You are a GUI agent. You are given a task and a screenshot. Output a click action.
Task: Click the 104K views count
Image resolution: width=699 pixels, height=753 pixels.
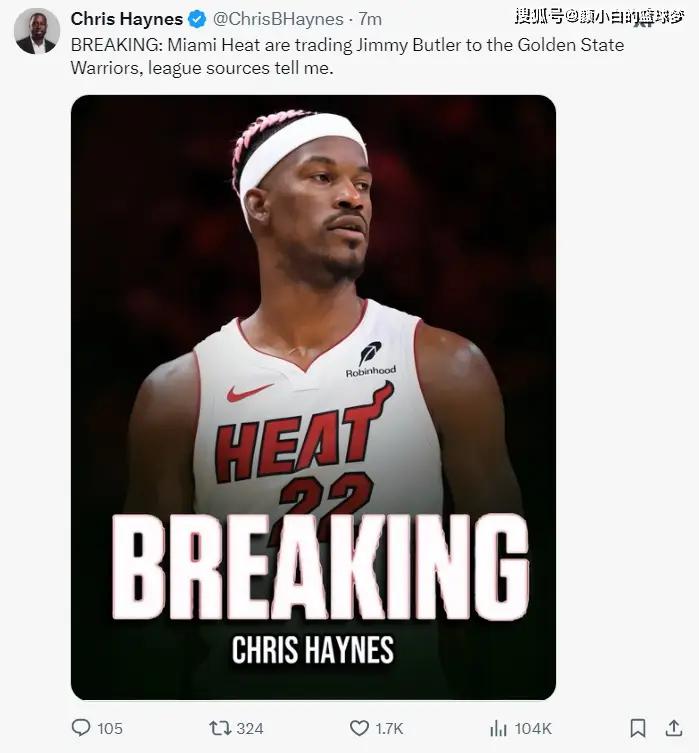click(x=533, y=729)
